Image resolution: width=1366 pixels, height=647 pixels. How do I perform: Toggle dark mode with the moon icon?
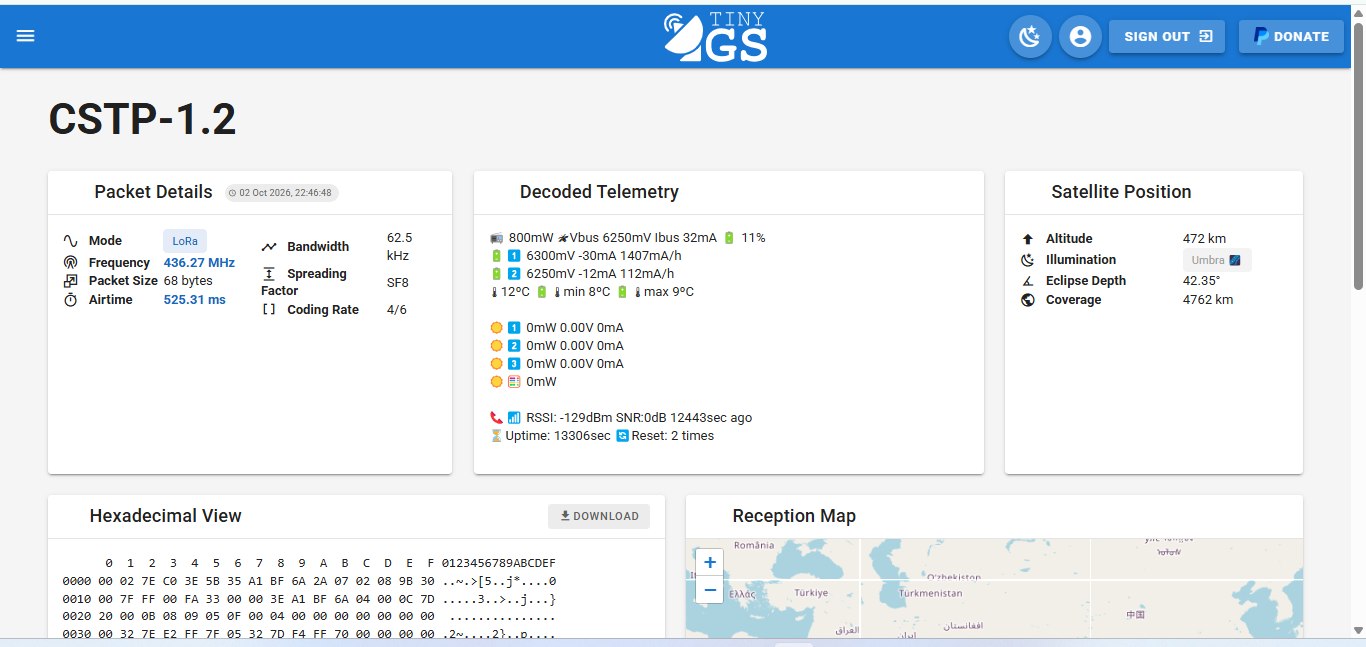pyautogui.click(x=1029, y=37)
